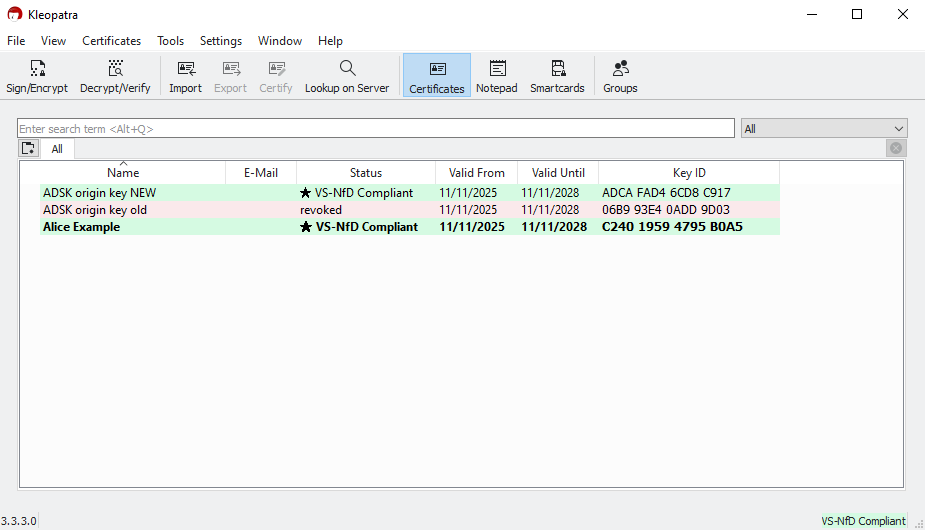Select the All tab
The image size is (925, 530).
(57, 149)
